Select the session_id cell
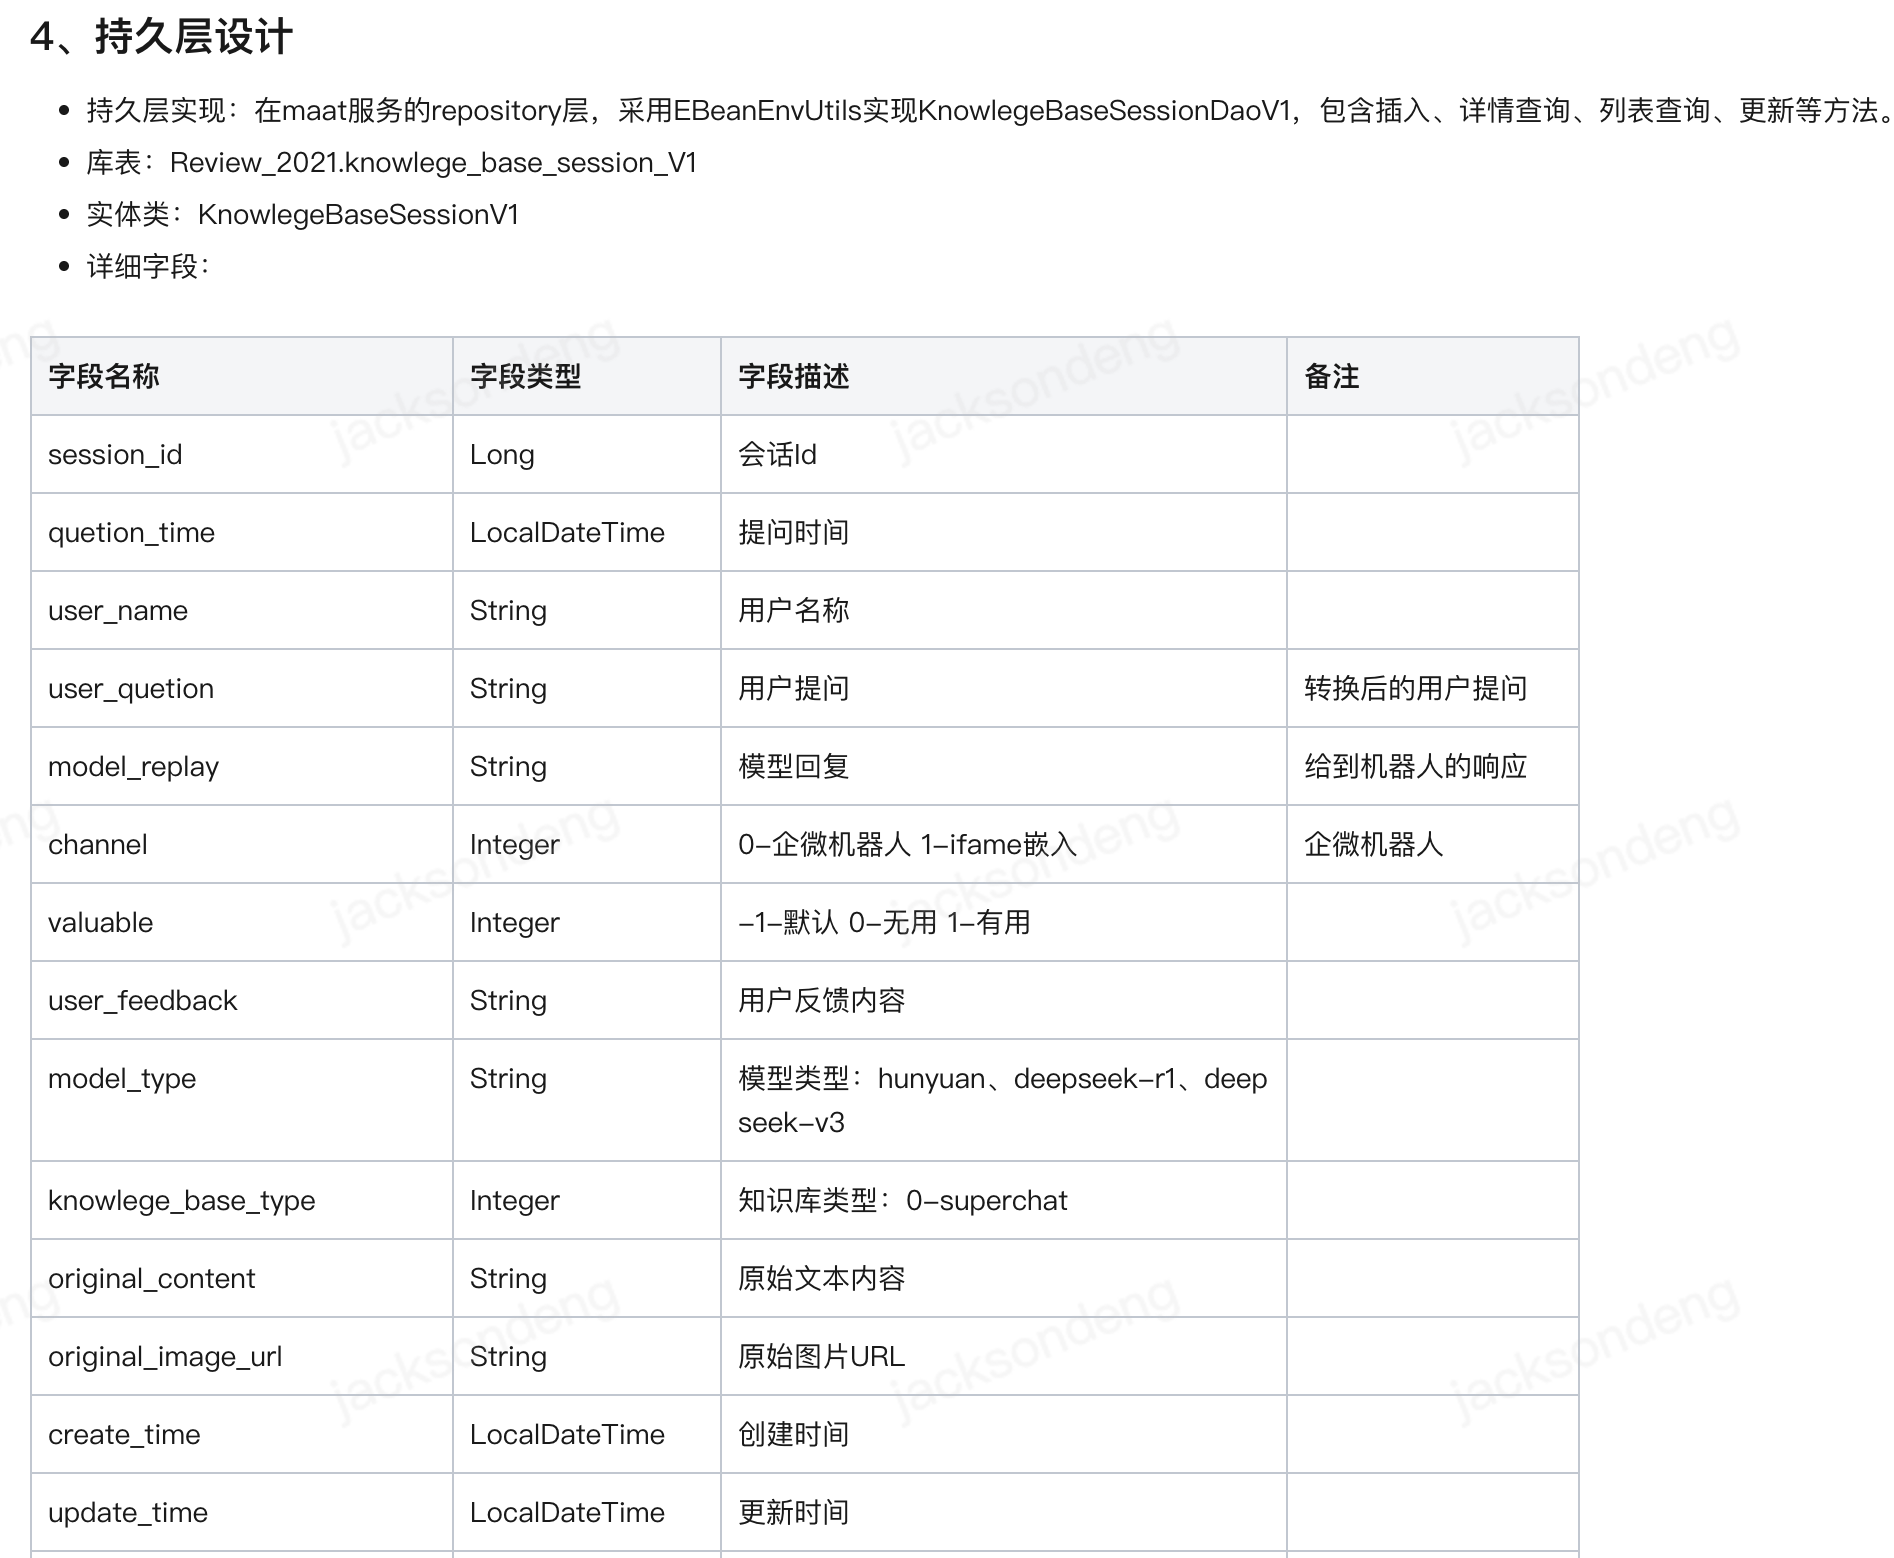The height and width of the screenshot is (1558, 1894). pos(115,454)
